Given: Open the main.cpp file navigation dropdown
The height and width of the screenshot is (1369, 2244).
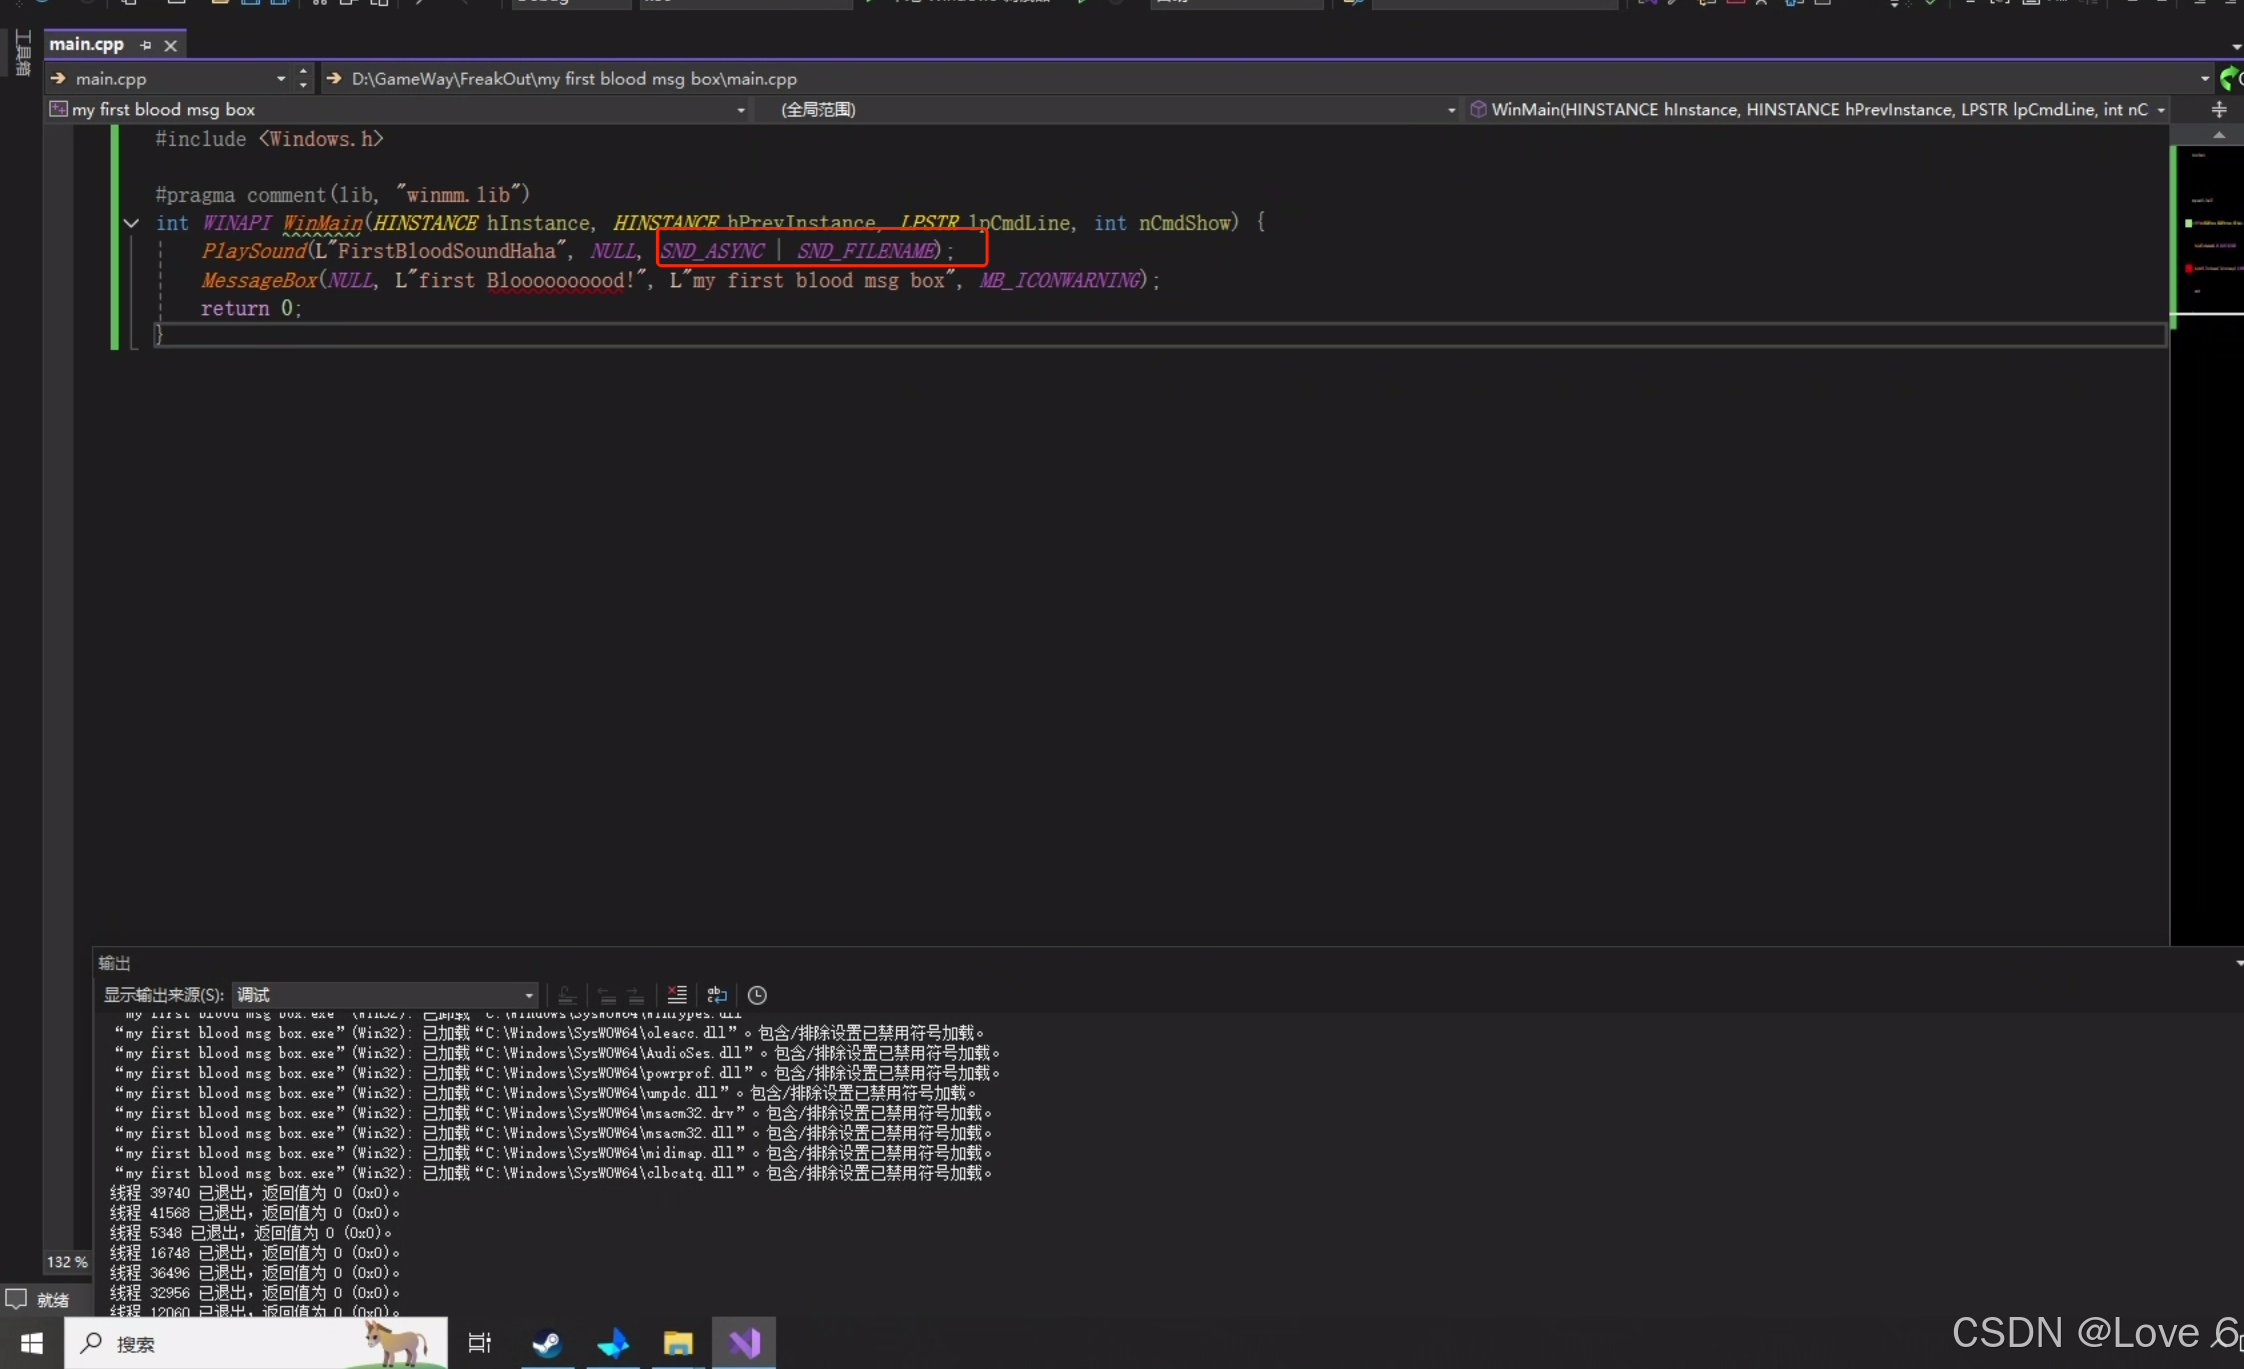Looking at the screenshot, I should pos(281,79).
